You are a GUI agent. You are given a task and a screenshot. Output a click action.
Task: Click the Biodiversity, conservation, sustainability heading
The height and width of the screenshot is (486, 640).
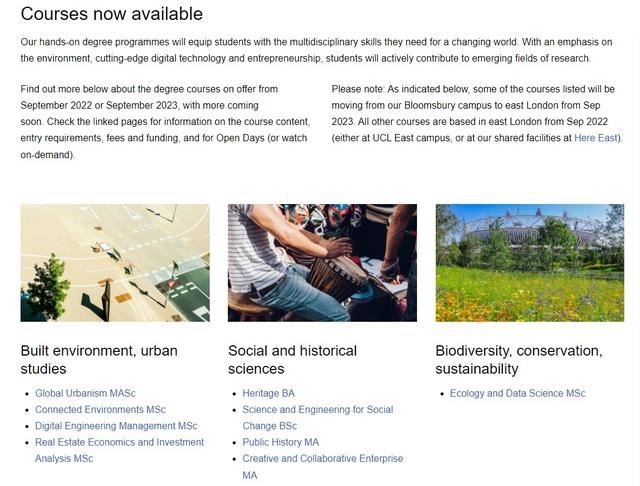tap(519, 360)
